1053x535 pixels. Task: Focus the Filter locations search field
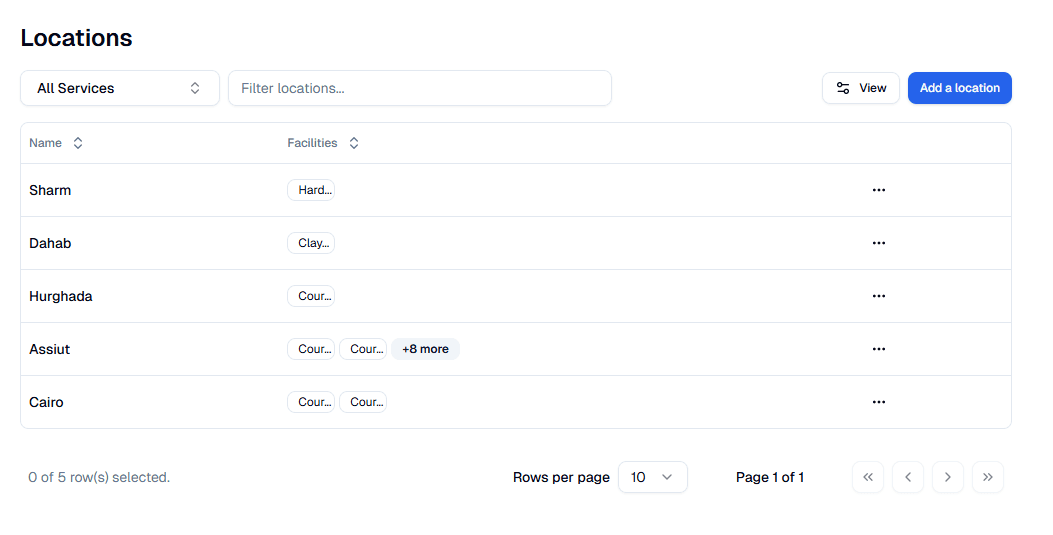point(420,88)
